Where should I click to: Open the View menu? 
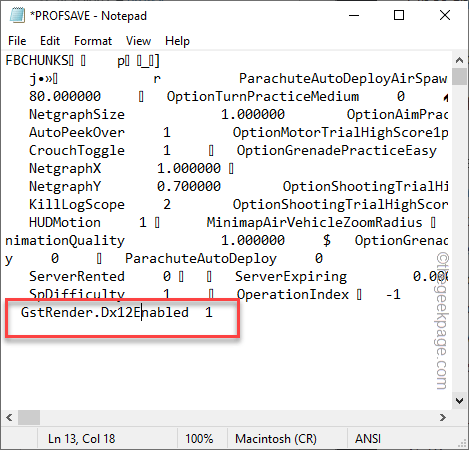pos(138,41)
